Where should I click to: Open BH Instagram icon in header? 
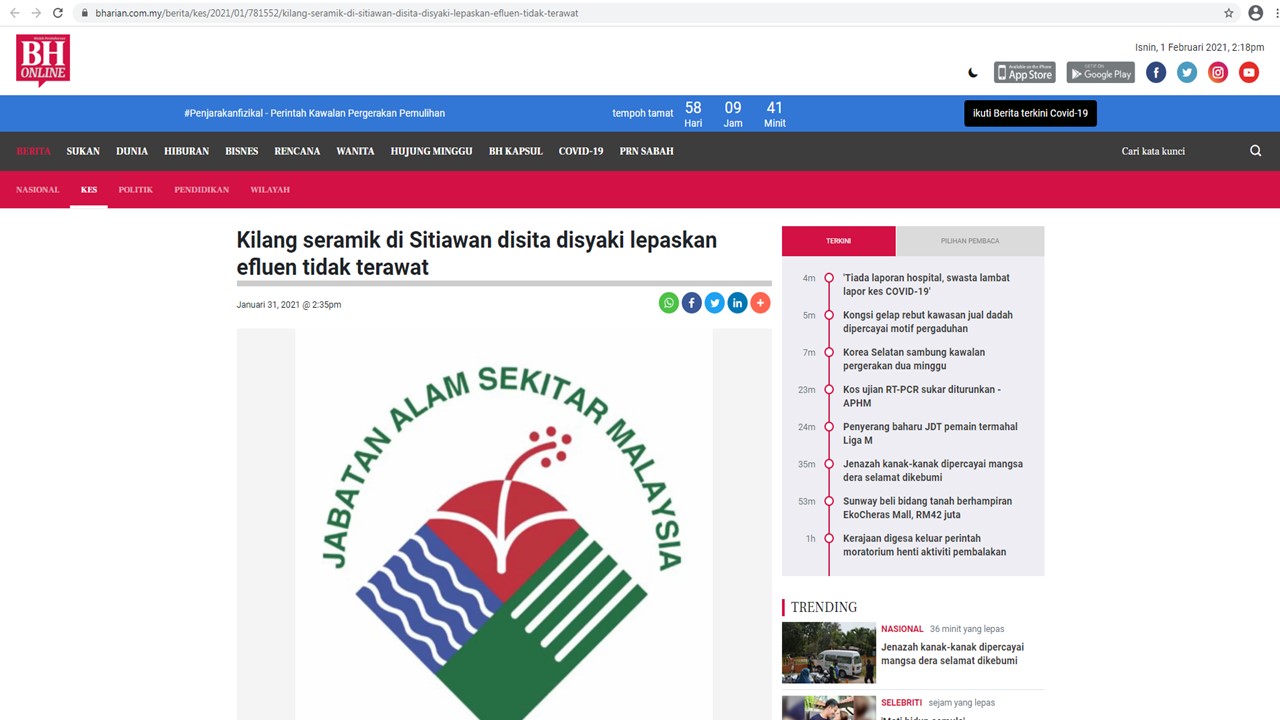coord(1218,72)
